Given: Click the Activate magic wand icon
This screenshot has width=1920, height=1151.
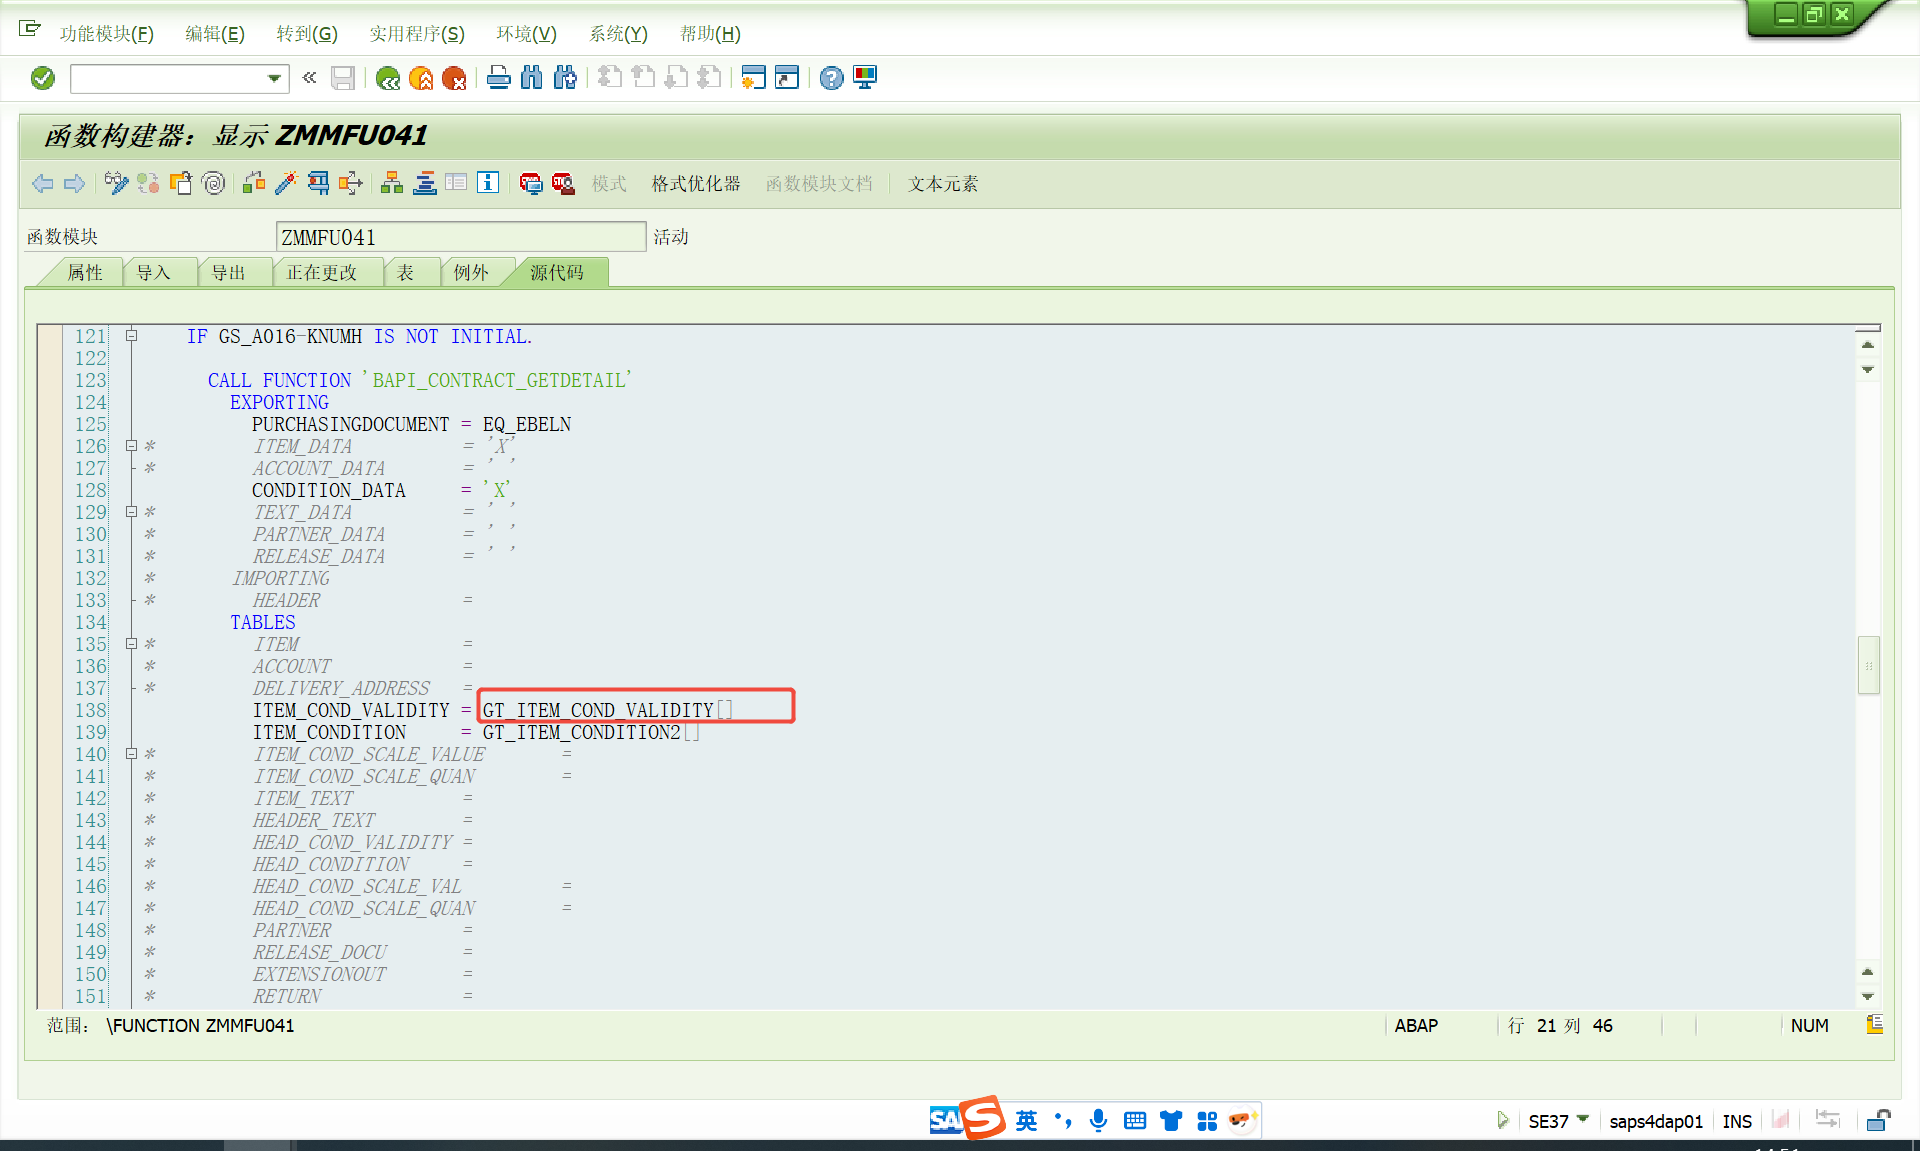Looking at the screenshot, I should (x=286, y=183).
